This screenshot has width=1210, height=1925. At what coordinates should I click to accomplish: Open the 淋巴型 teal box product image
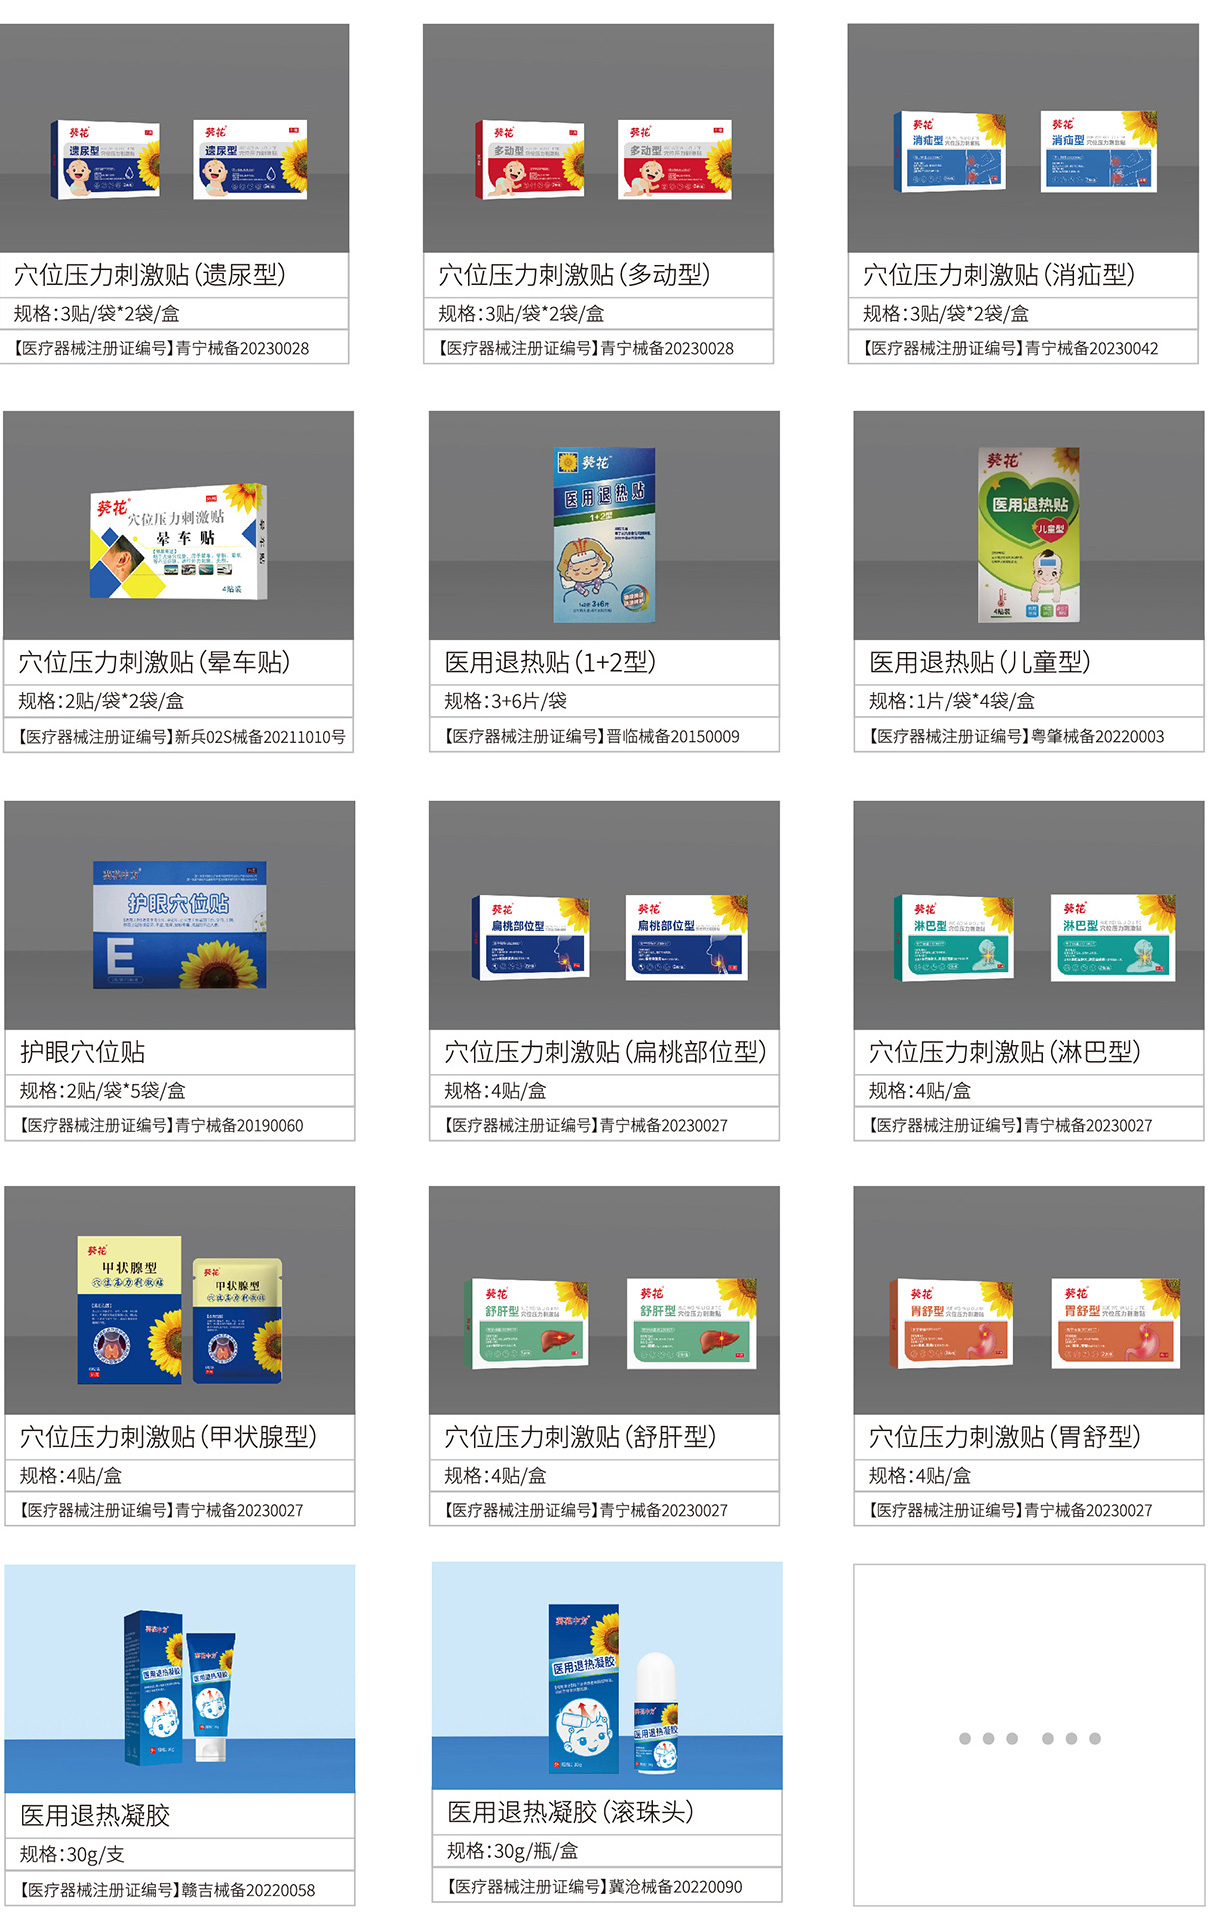pyautogui.click(x=1029, y=915)
